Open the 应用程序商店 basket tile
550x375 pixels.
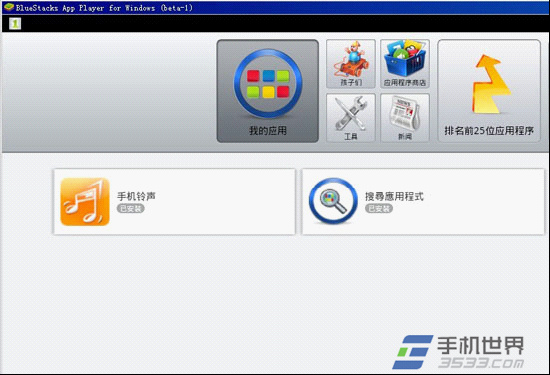coord(405,64)
